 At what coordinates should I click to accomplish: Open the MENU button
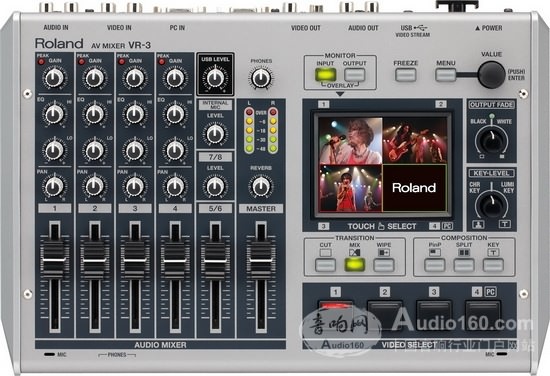pos(445,75)
